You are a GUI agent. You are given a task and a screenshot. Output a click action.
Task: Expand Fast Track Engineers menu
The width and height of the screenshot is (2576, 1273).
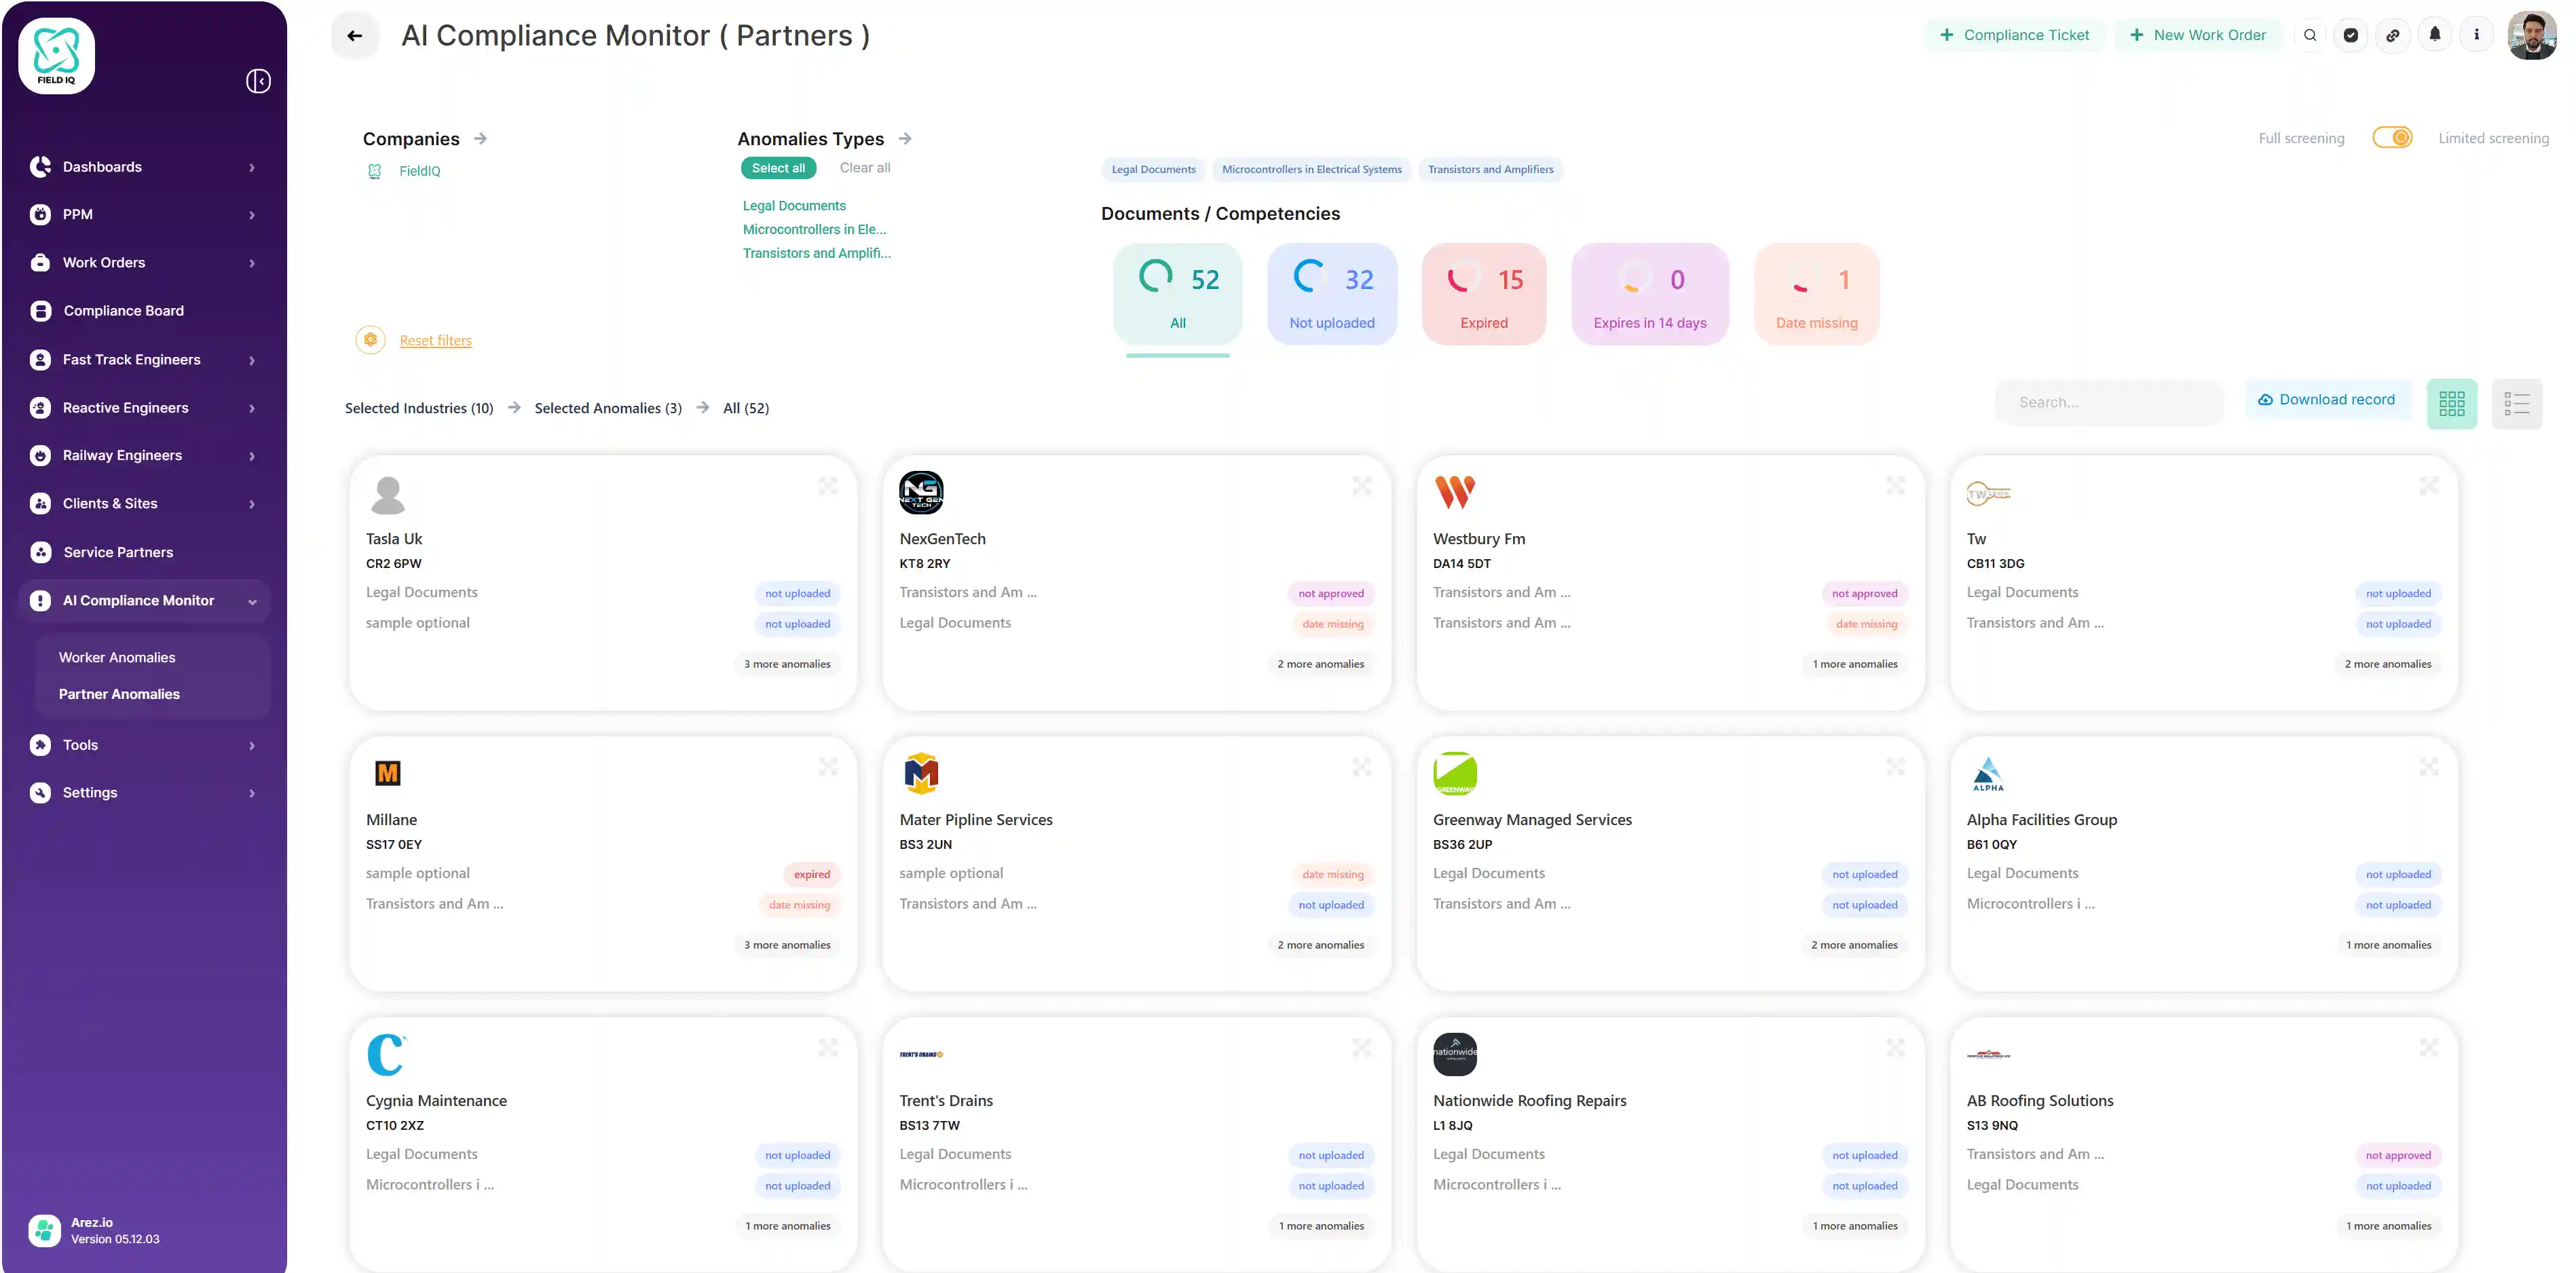[x=145, y=360]
